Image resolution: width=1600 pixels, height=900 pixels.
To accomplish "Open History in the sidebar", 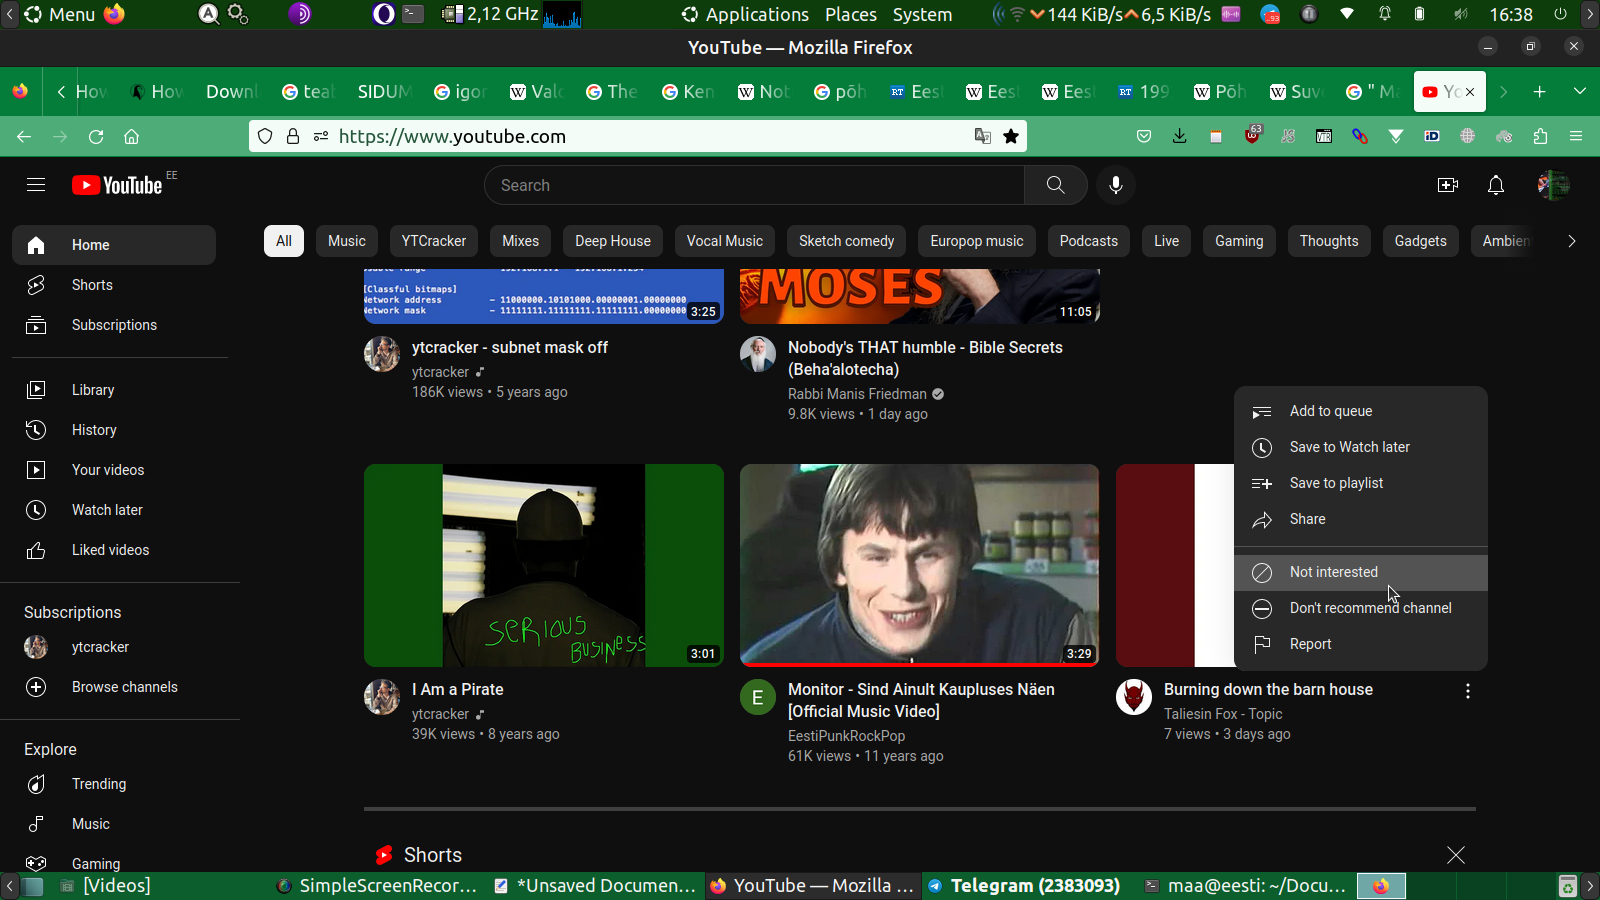I will [x=114, y=430].
